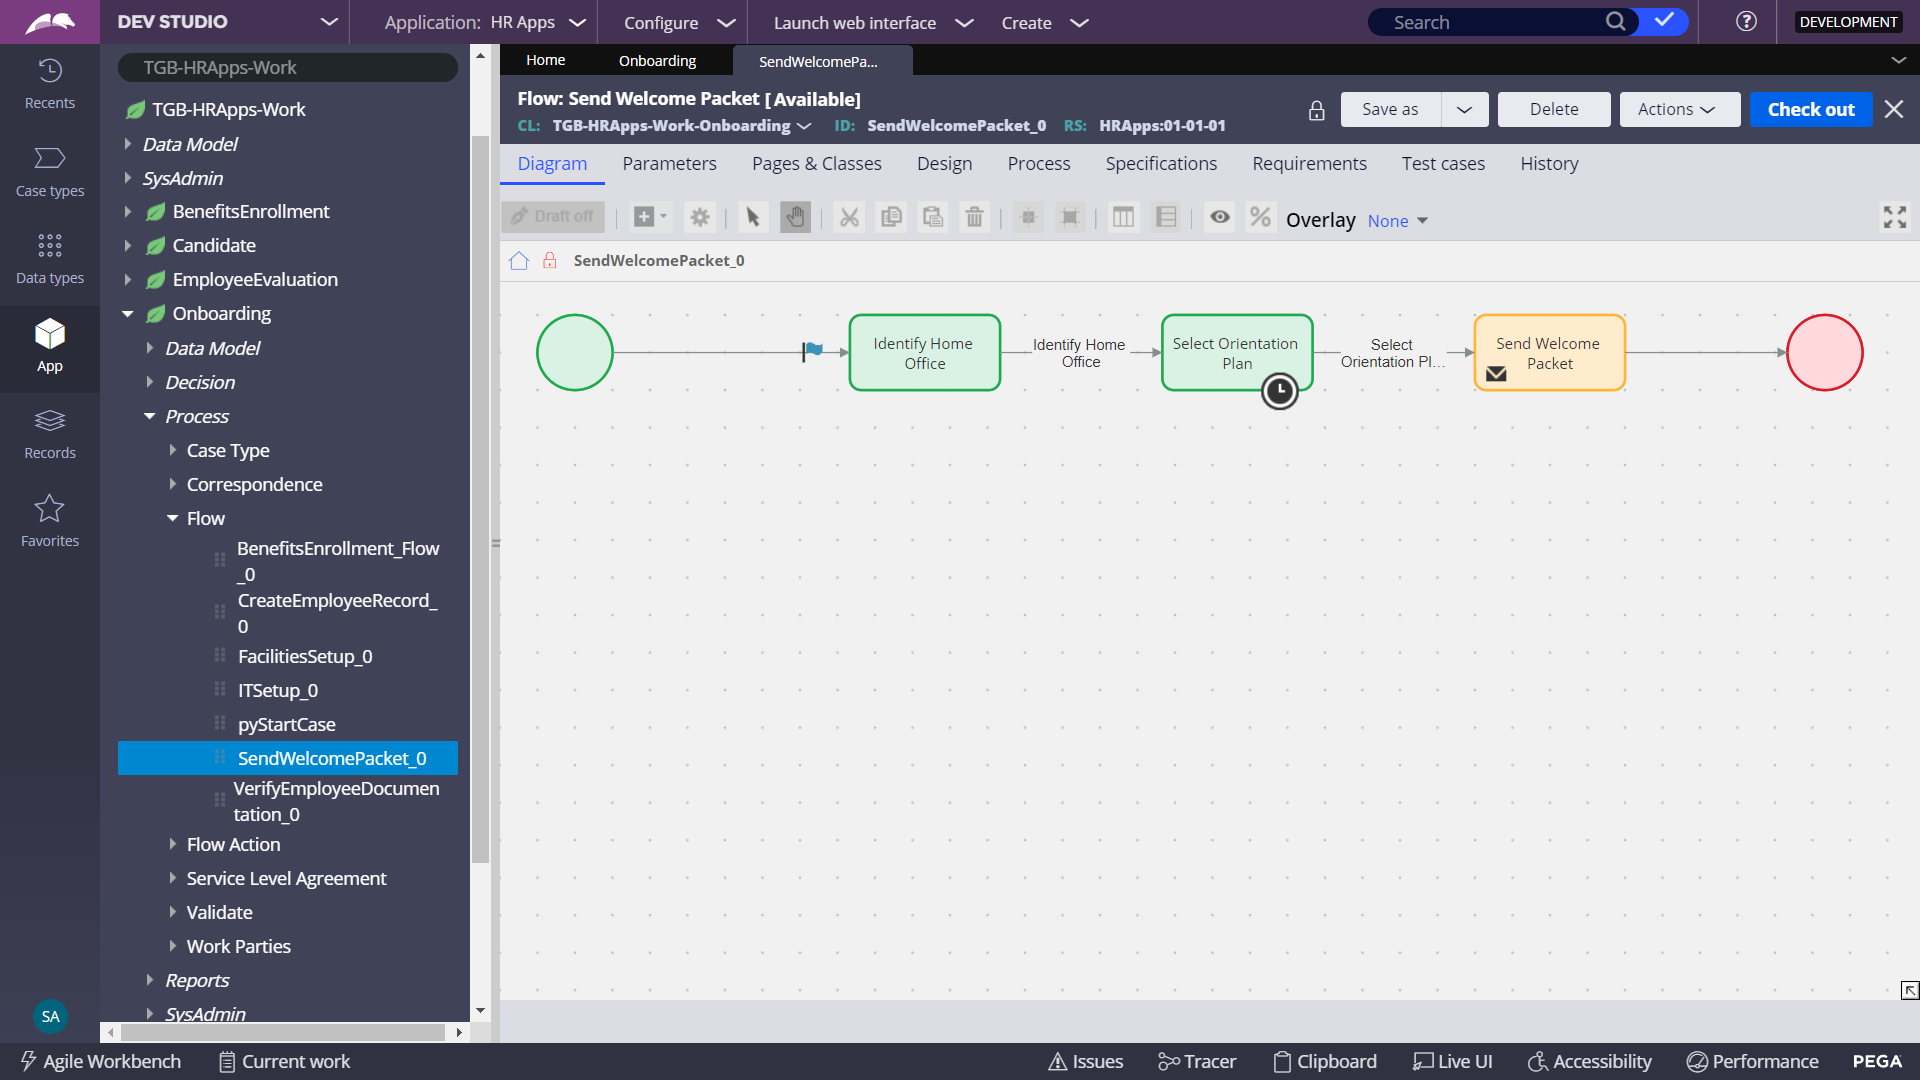Image resolution: width=1920 pixels, height=1080 pixels.
Task: Click the Select Orientation Plan shape
Action: pyautogui.click(x=1237, y=353)
